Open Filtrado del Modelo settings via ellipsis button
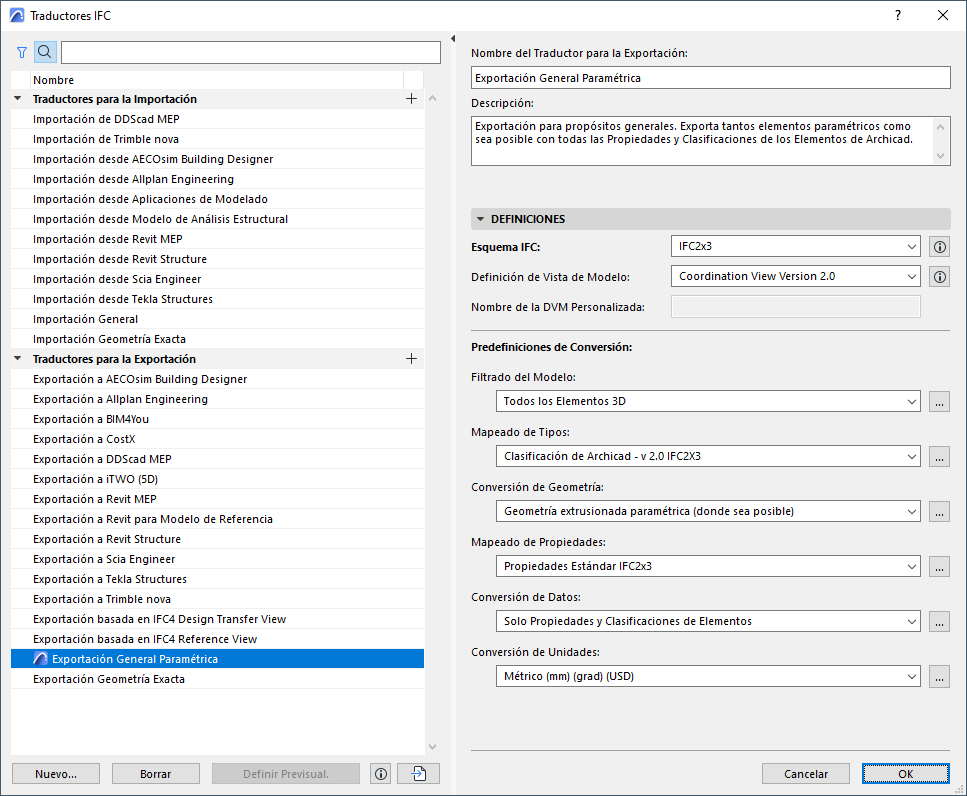967x796 pixels. coord(938,399)
